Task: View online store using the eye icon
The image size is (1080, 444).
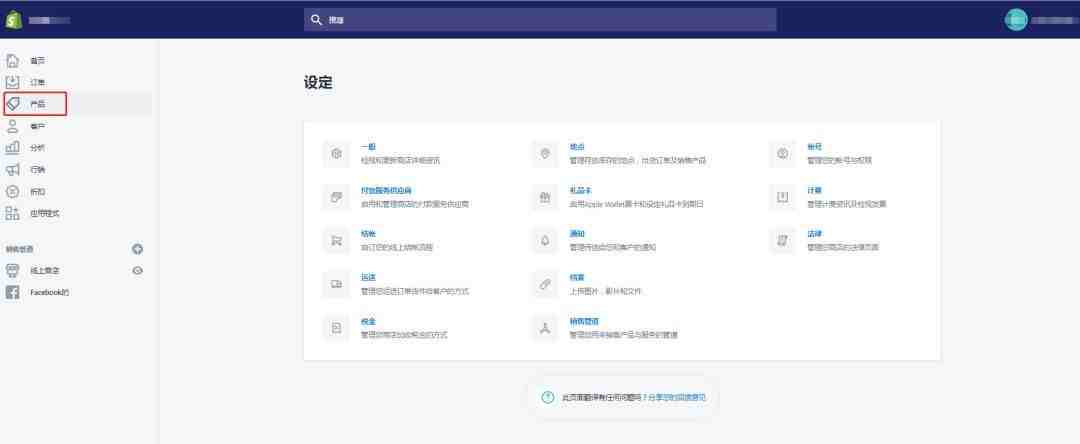Action: click(138, 271)
